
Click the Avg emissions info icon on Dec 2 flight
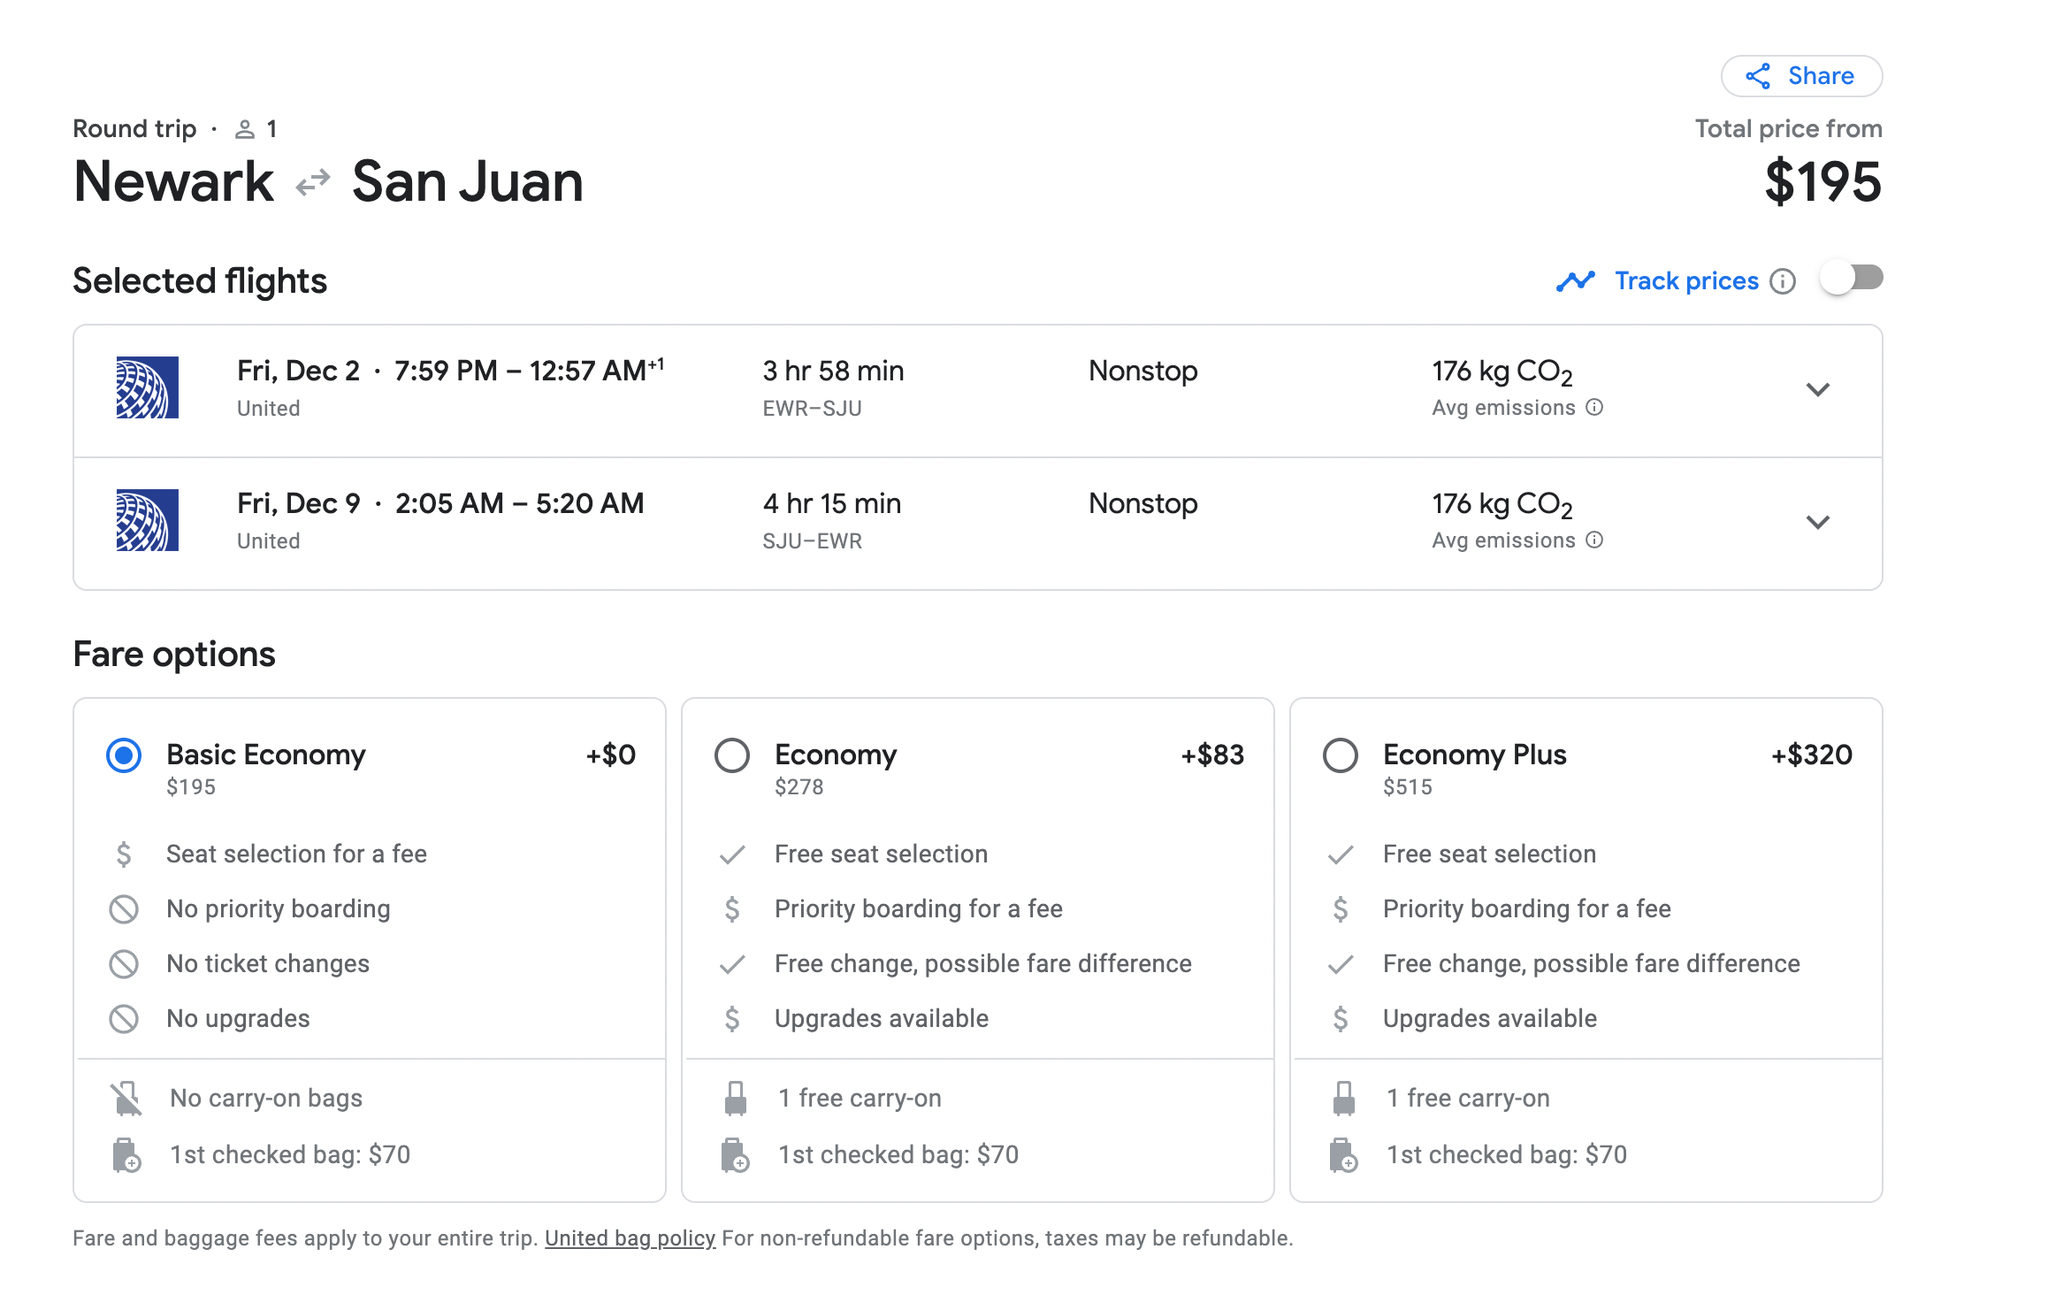point(1594,408)
